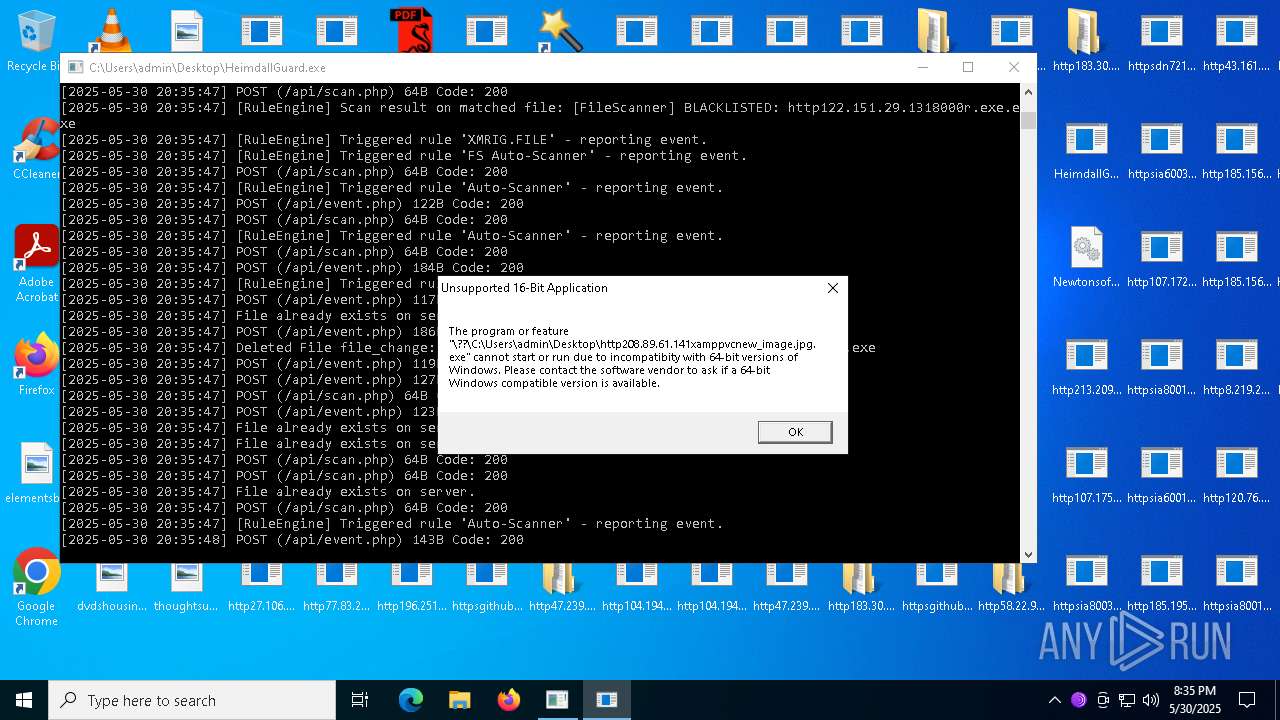
Task: Open the volume control tray icon
Action: 1151,700
